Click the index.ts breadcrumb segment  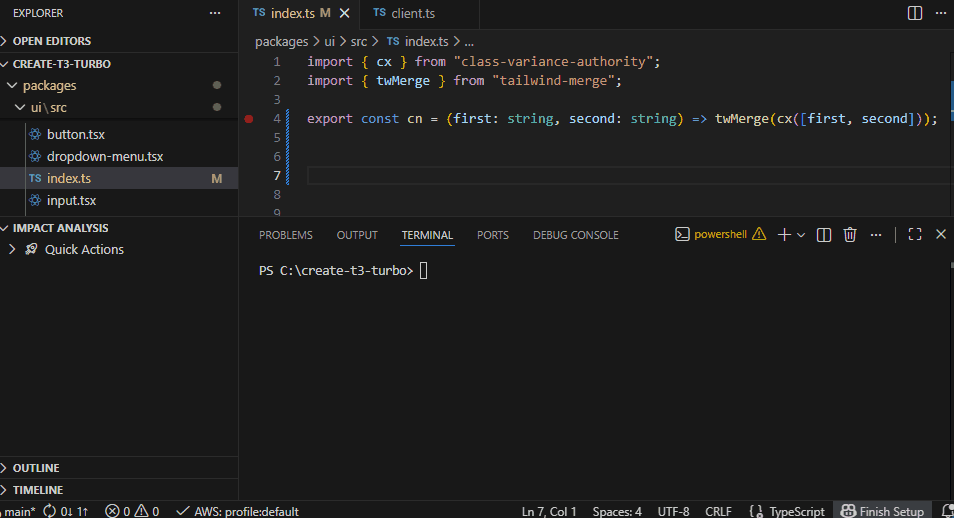[x=427, y=41]
